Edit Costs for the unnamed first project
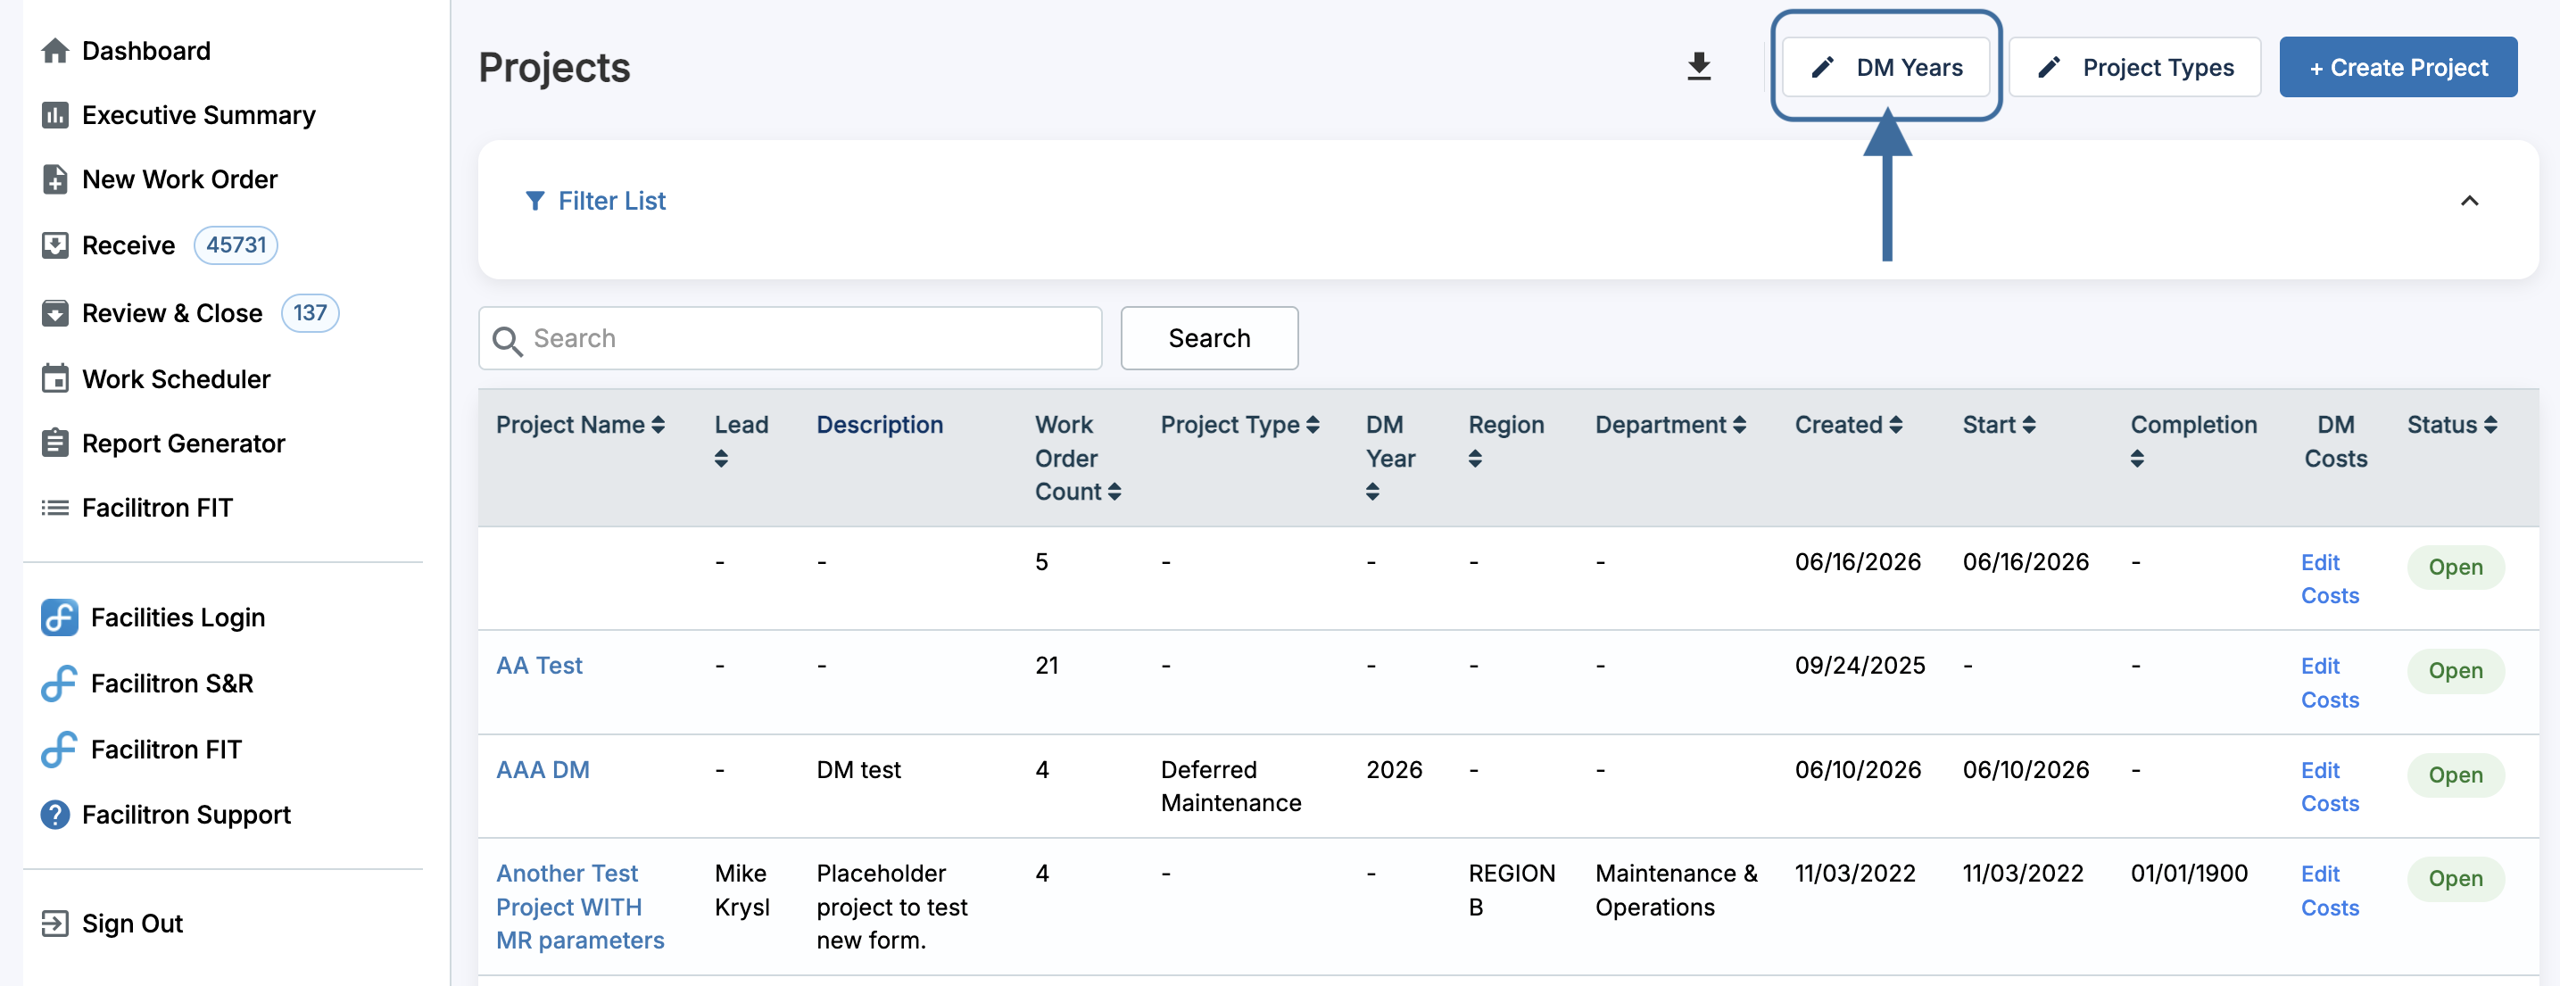This screenshot has height=986, width=2560. point(2330,579)
